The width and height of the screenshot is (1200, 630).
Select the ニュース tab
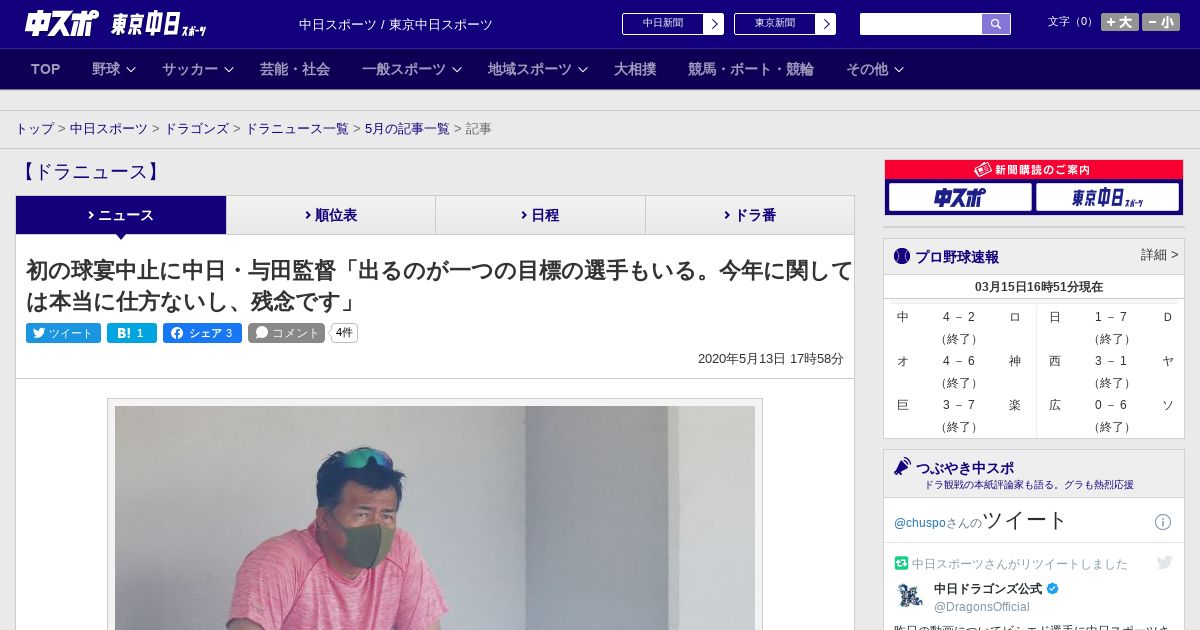click(121, 215)
